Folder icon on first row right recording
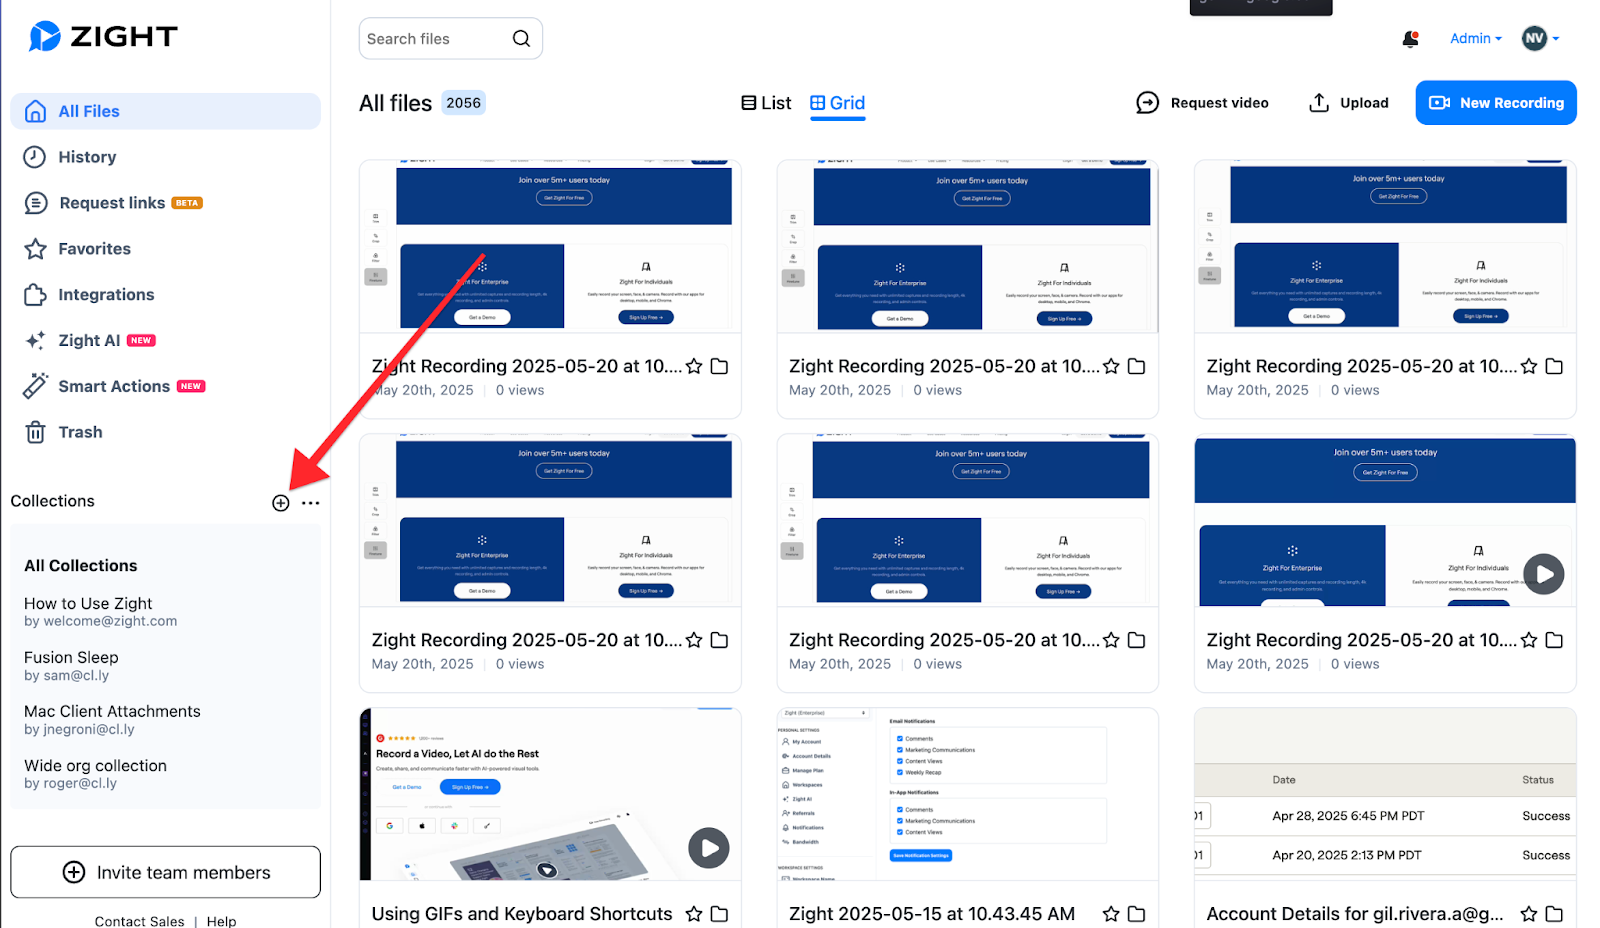The width and height of the screenshot is (1600, 928). tap(1554, 366)
